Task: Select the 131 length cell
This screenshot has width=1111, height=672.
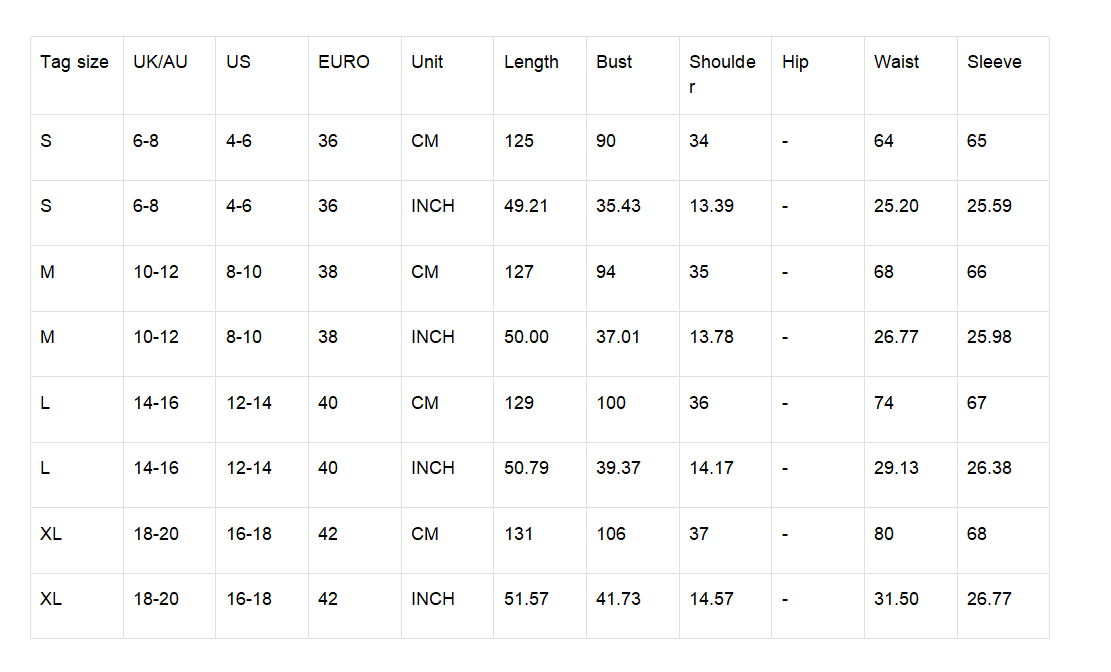Action: [518, 534]
